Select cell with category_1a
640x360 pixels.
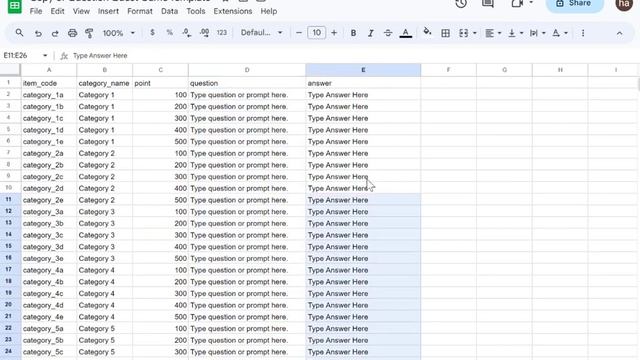tap(49, 95)
